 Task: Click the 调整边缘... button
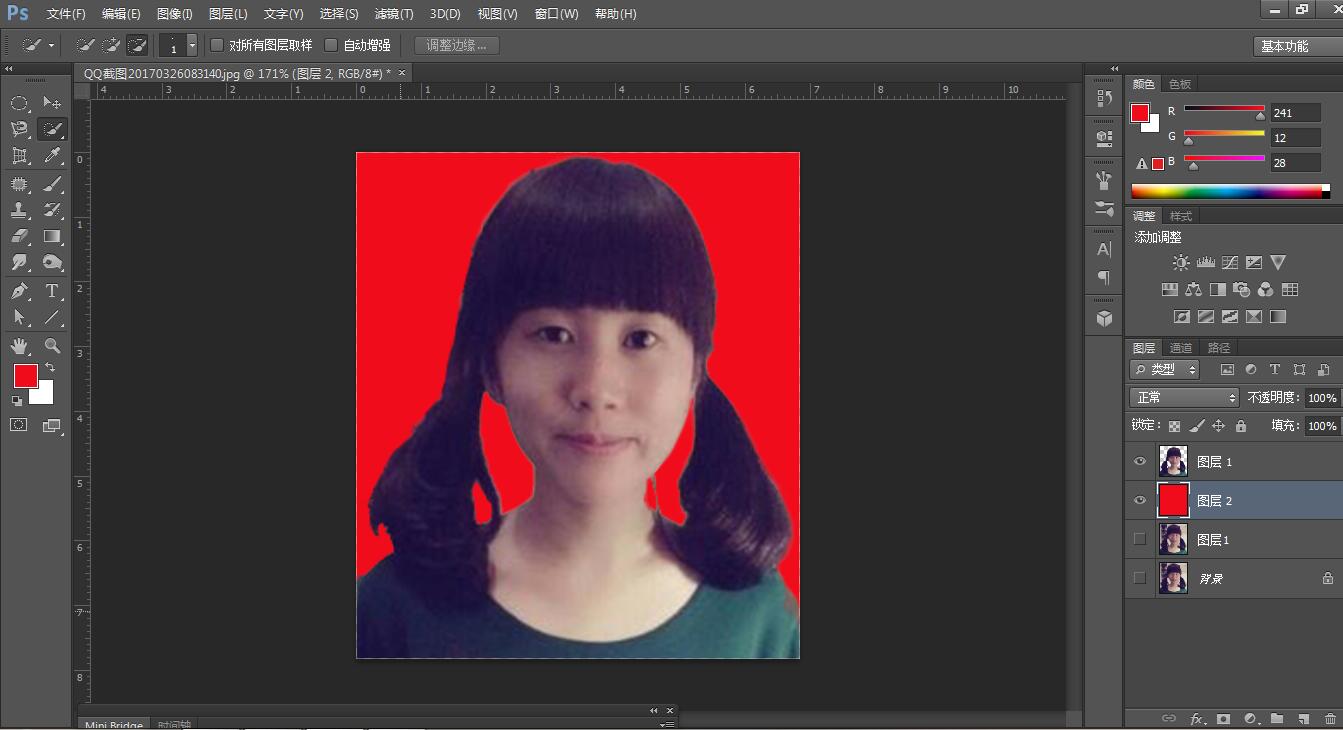(456, 45)
